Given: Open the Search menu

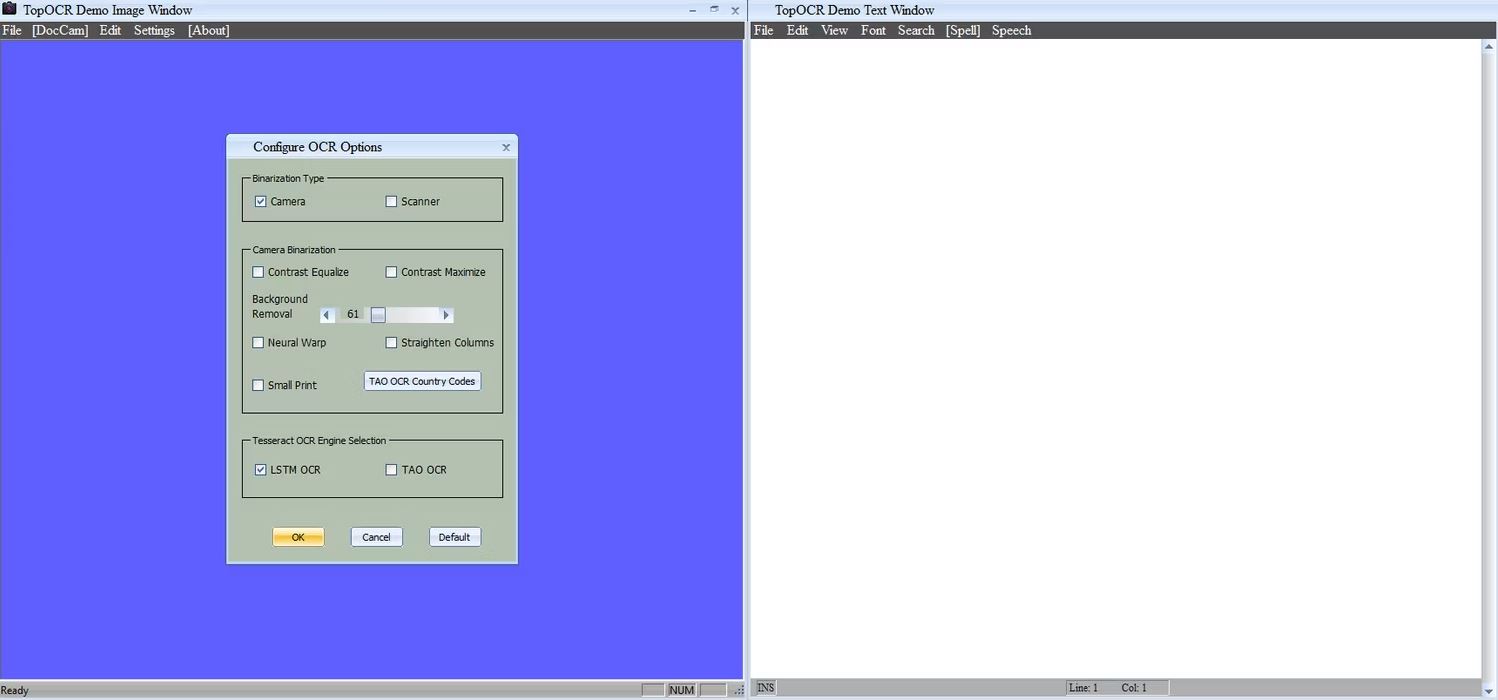Looking at the screenshot, I should (916, 30).
